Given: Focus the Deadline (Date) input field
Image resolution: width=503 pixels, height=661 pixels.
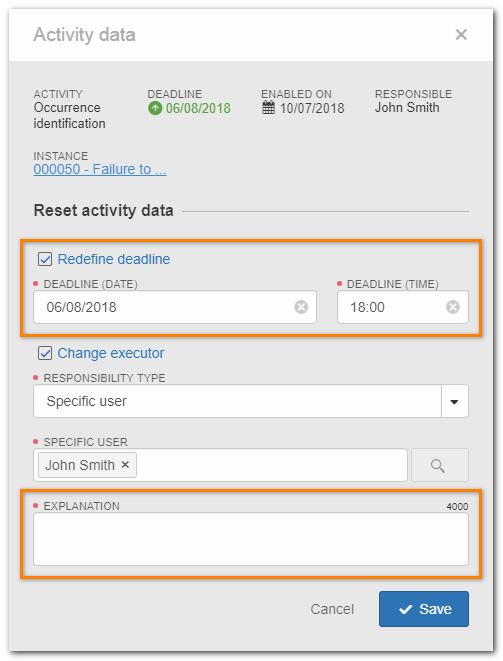Looking at the screenshot, I should coord(175,307).
